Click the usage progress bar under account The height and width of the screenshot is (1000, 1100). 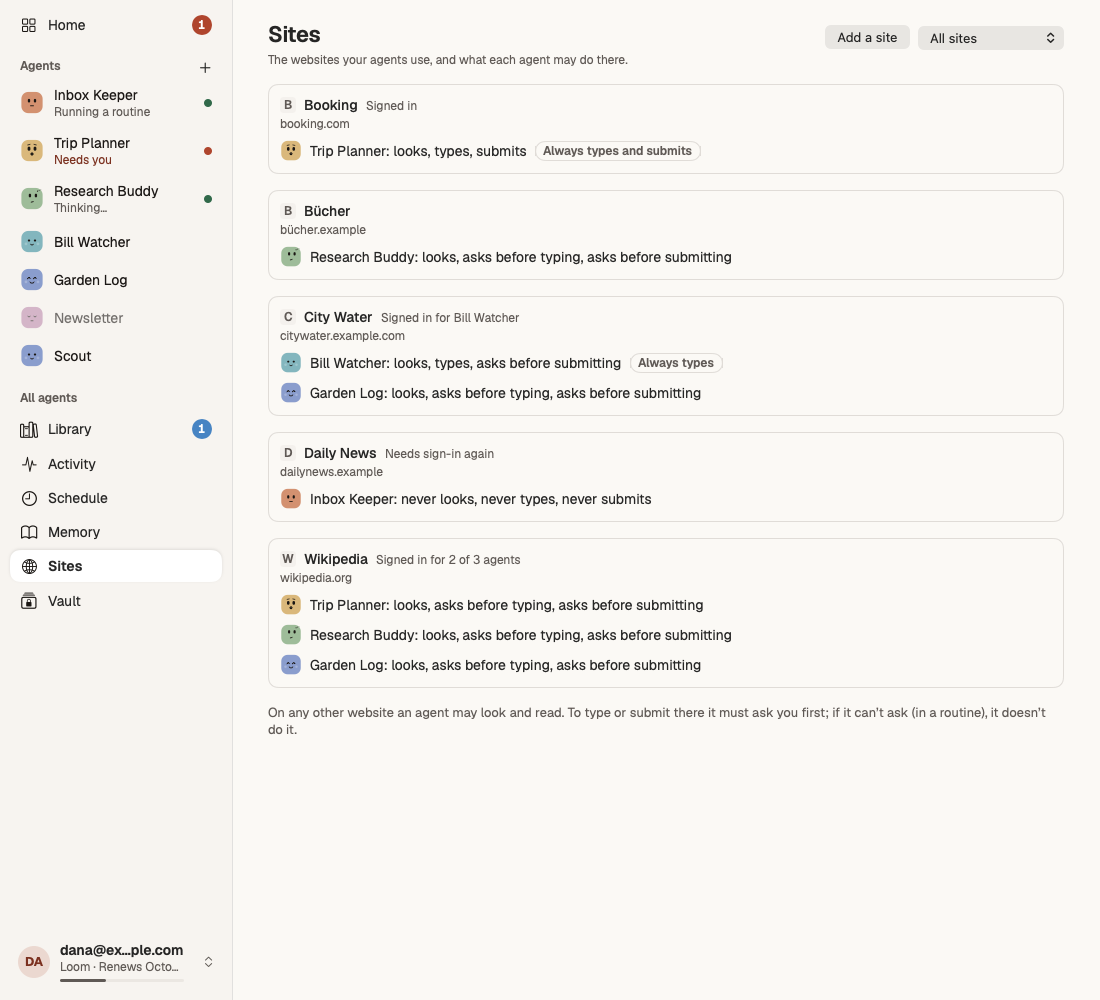click(121, 980)
